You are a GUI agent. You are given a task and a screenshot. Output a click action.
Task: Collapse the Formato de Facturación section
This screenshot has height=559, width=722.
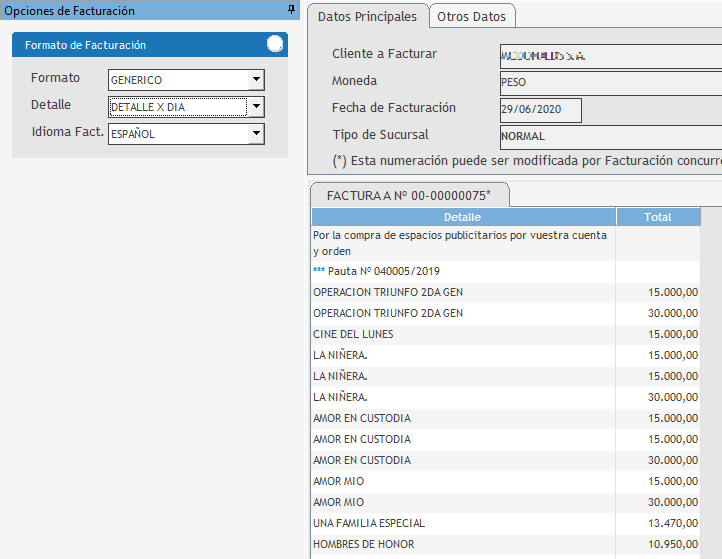[x=275, y=44]
